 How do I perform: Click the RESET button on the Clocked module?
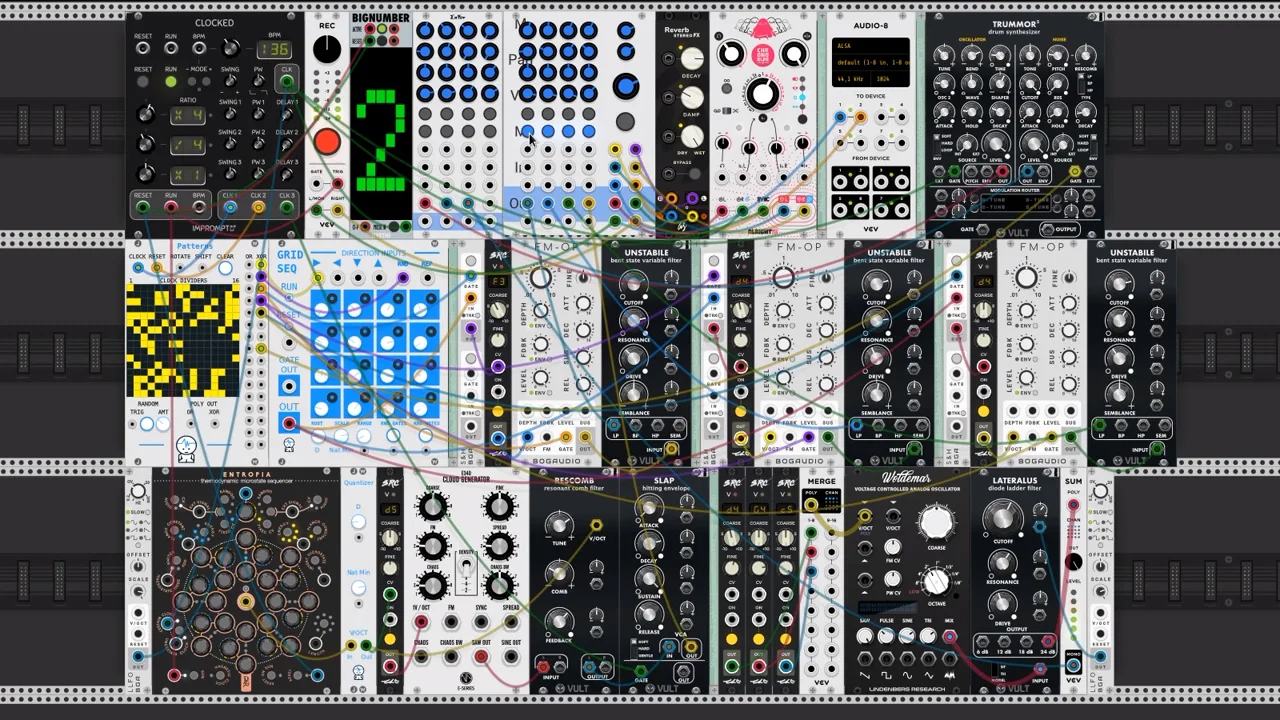click(143, 82)
